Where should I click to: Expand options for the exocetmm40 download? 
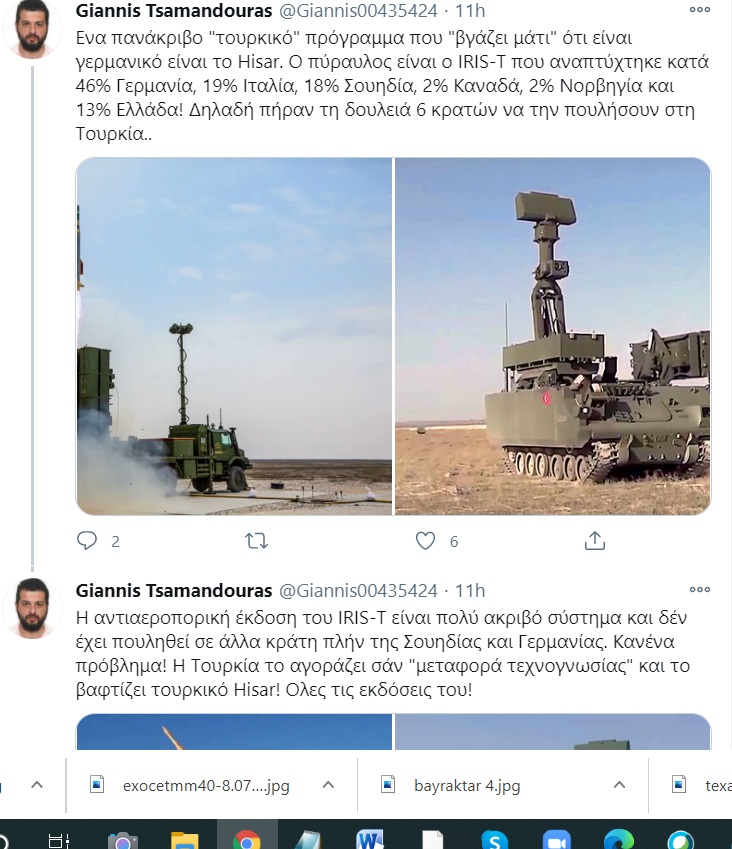[327, 785]
